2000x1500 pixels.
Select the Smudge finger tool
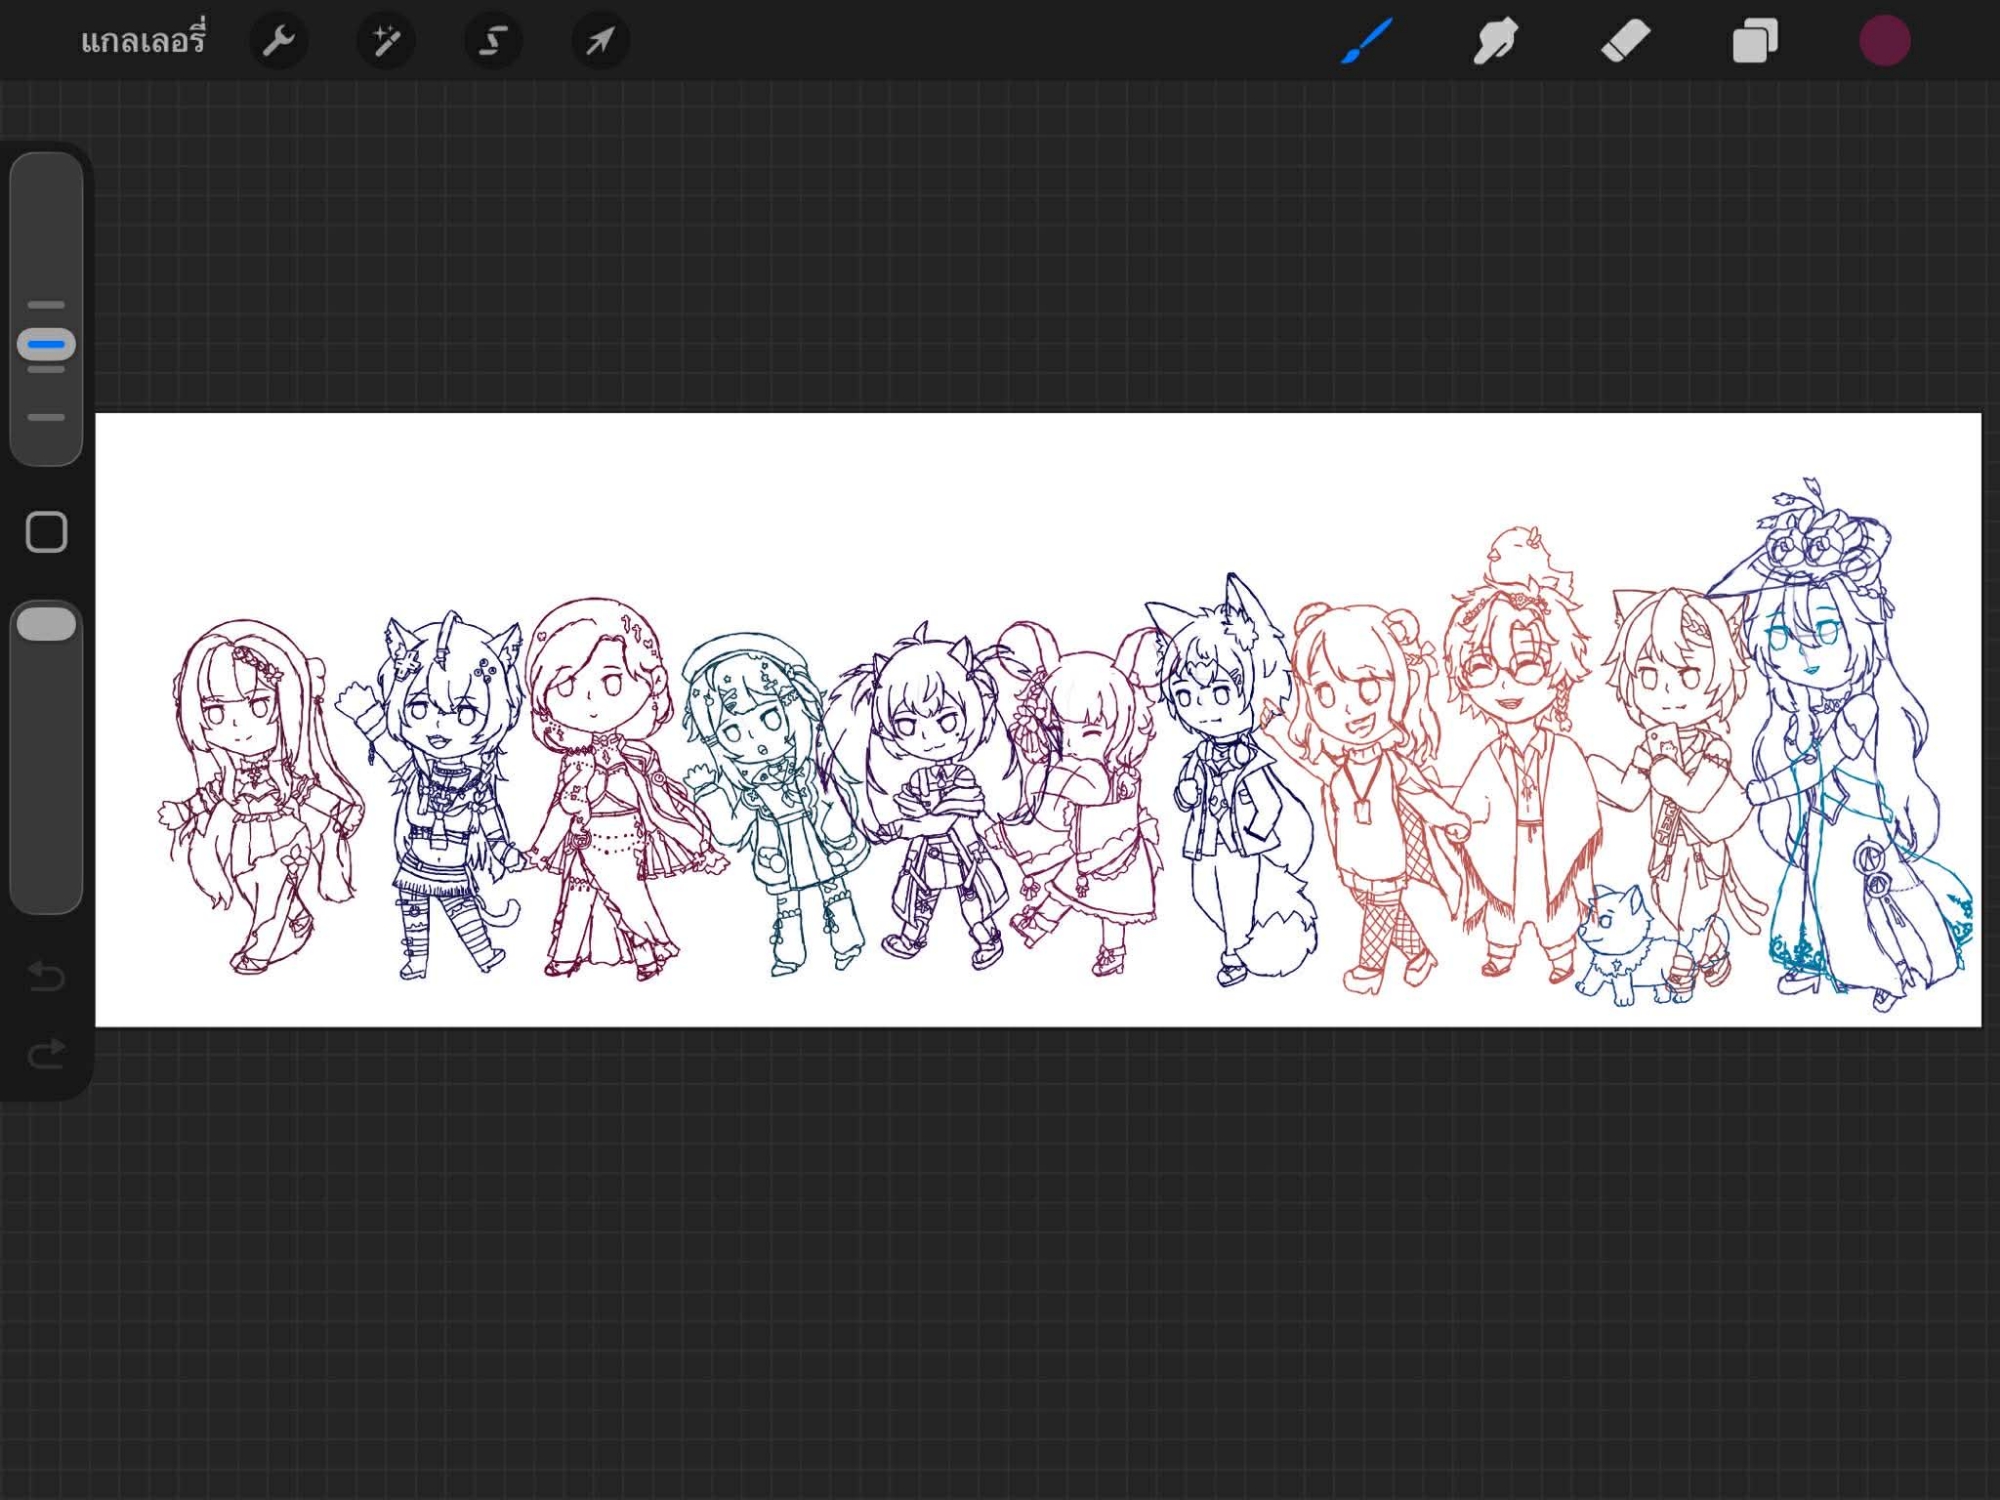(1495, 41)
